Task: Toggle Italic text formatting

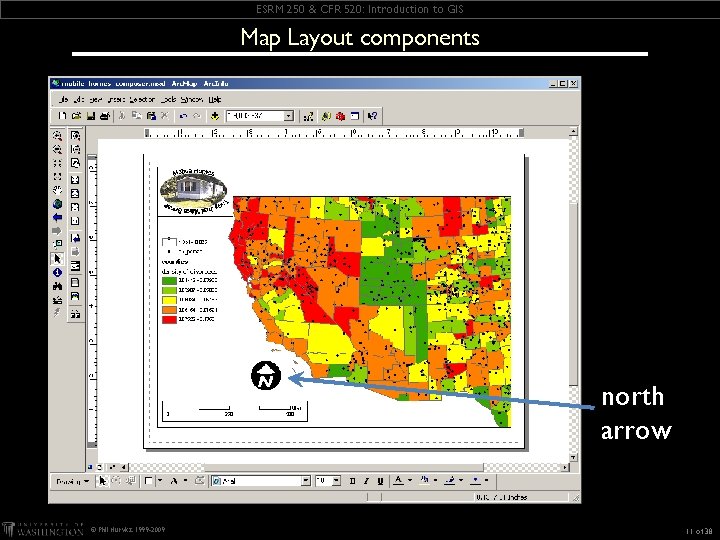Action: pos(366,481)
